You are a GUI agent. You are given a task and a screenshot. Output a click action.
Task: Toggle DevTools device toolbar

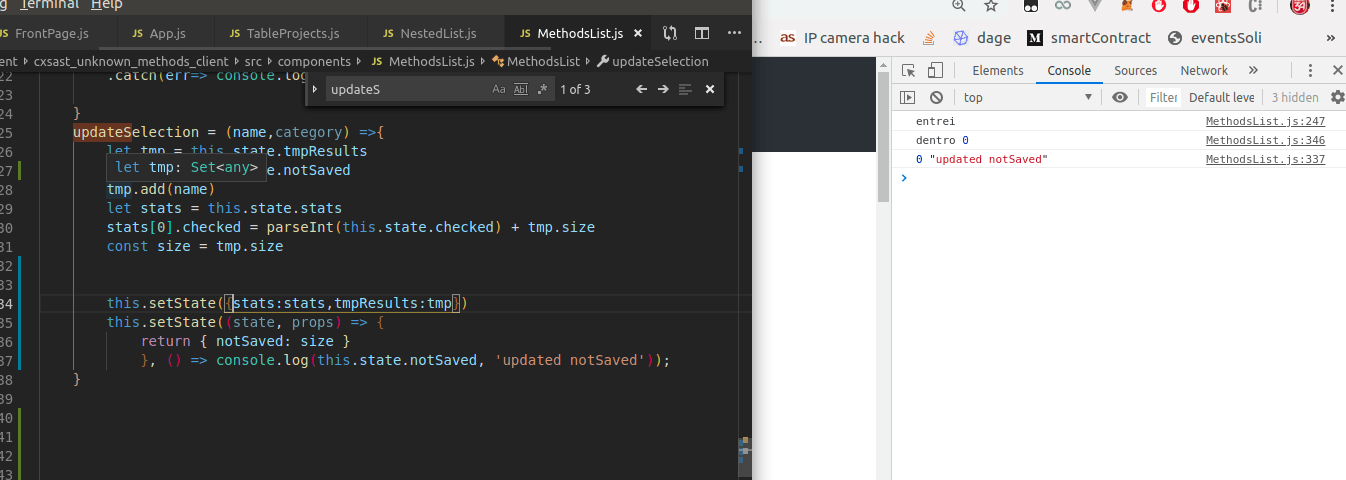tap(935, 70)
